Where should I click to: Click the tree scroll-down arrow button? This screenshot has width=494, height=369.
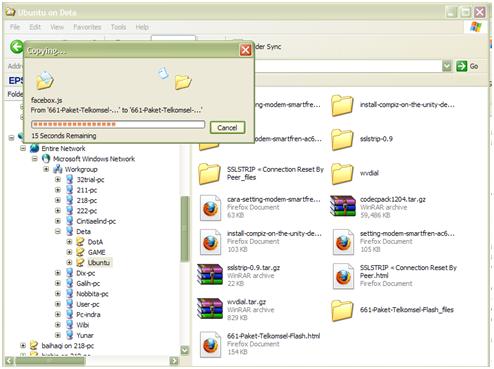pyautogui.click(x=184, y=351)
